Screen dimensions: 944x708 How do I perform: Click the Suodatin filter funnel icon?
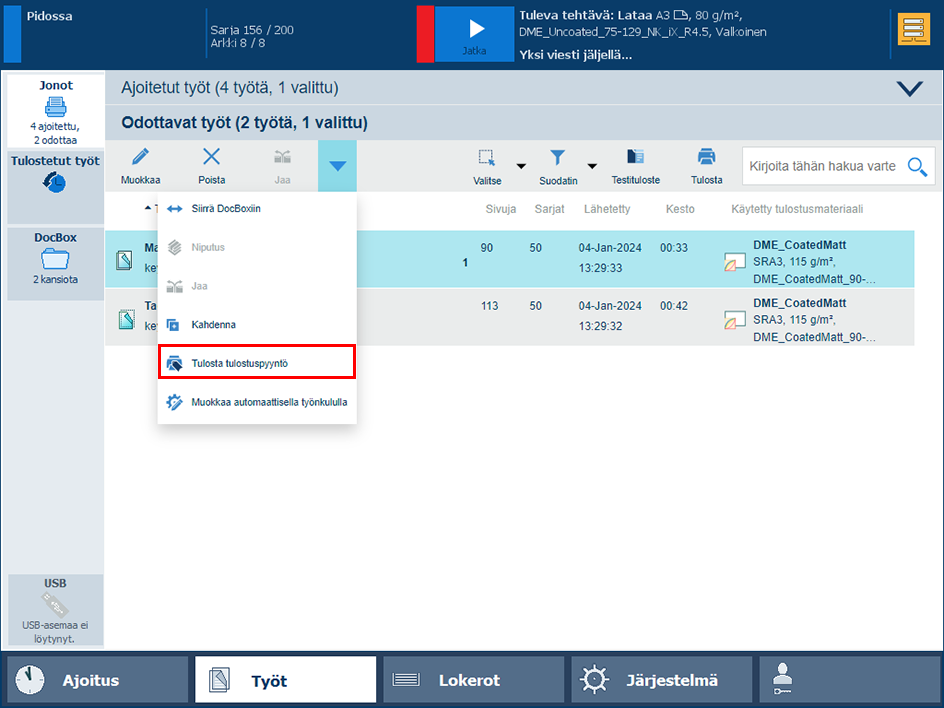pos(557,158)
